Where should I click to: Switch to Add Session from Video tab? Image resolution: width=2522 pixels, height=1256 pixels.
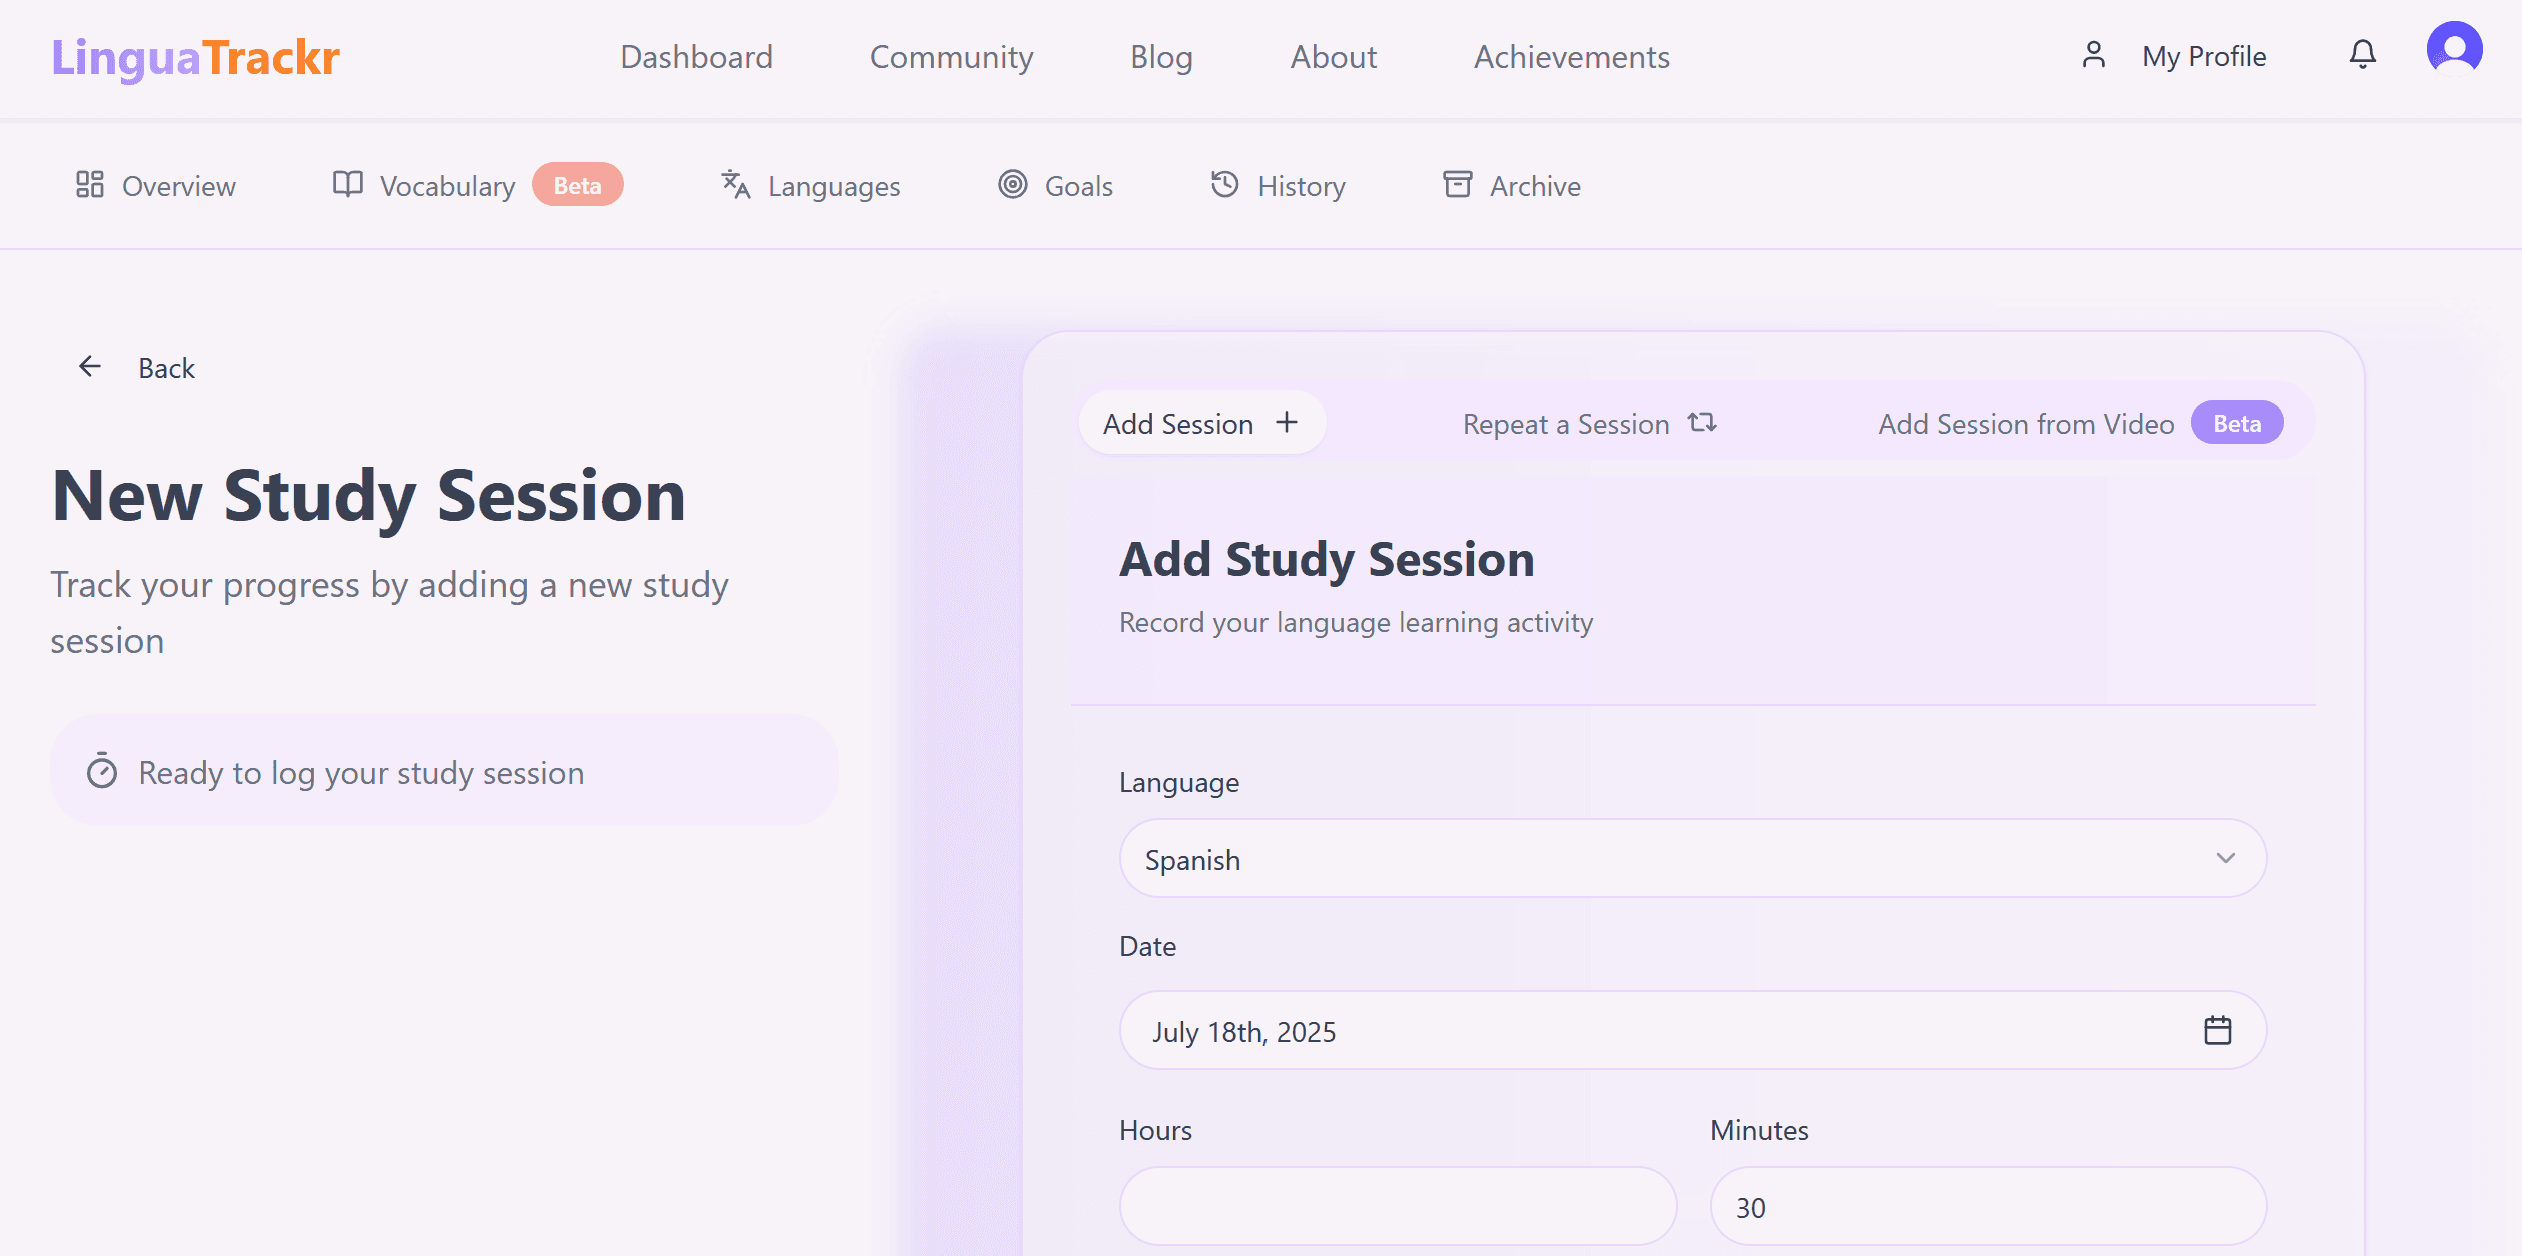click(x=2025, y=424)
